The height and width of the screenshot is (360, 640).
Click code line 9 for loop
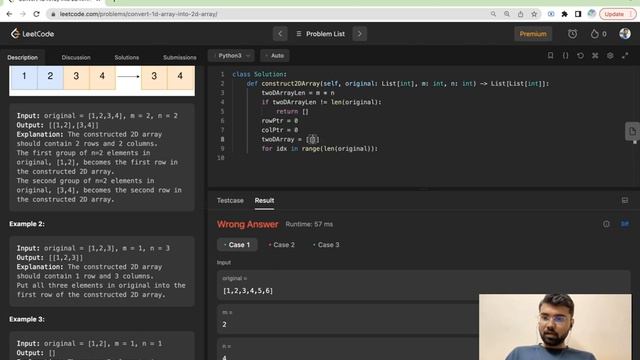point(320,149)
